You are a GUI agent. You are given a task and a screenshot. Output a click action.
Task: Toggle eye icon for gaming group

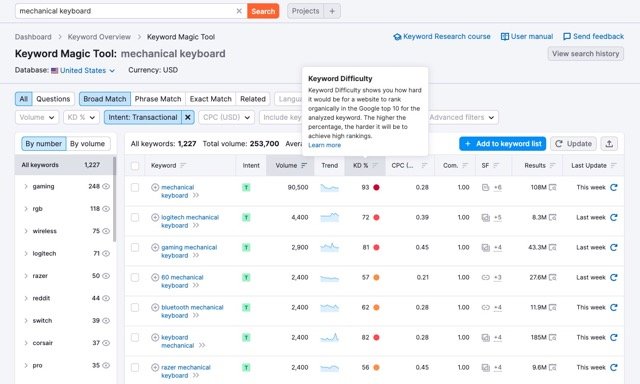coord(106,186)
